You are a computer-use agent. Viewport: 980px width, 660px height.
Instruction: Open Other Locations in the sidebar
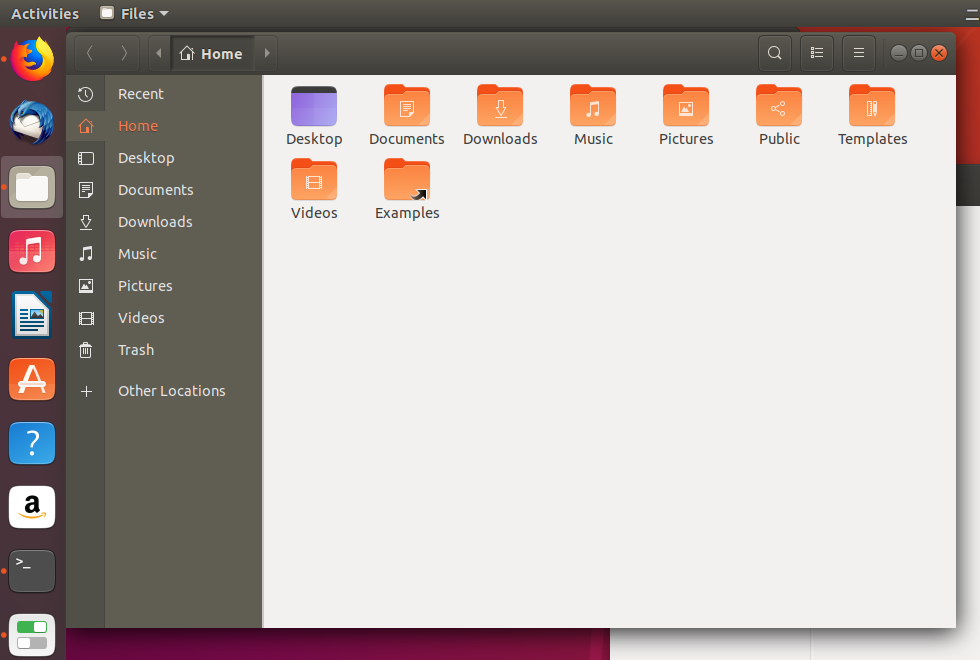click(x=164, y=391)
